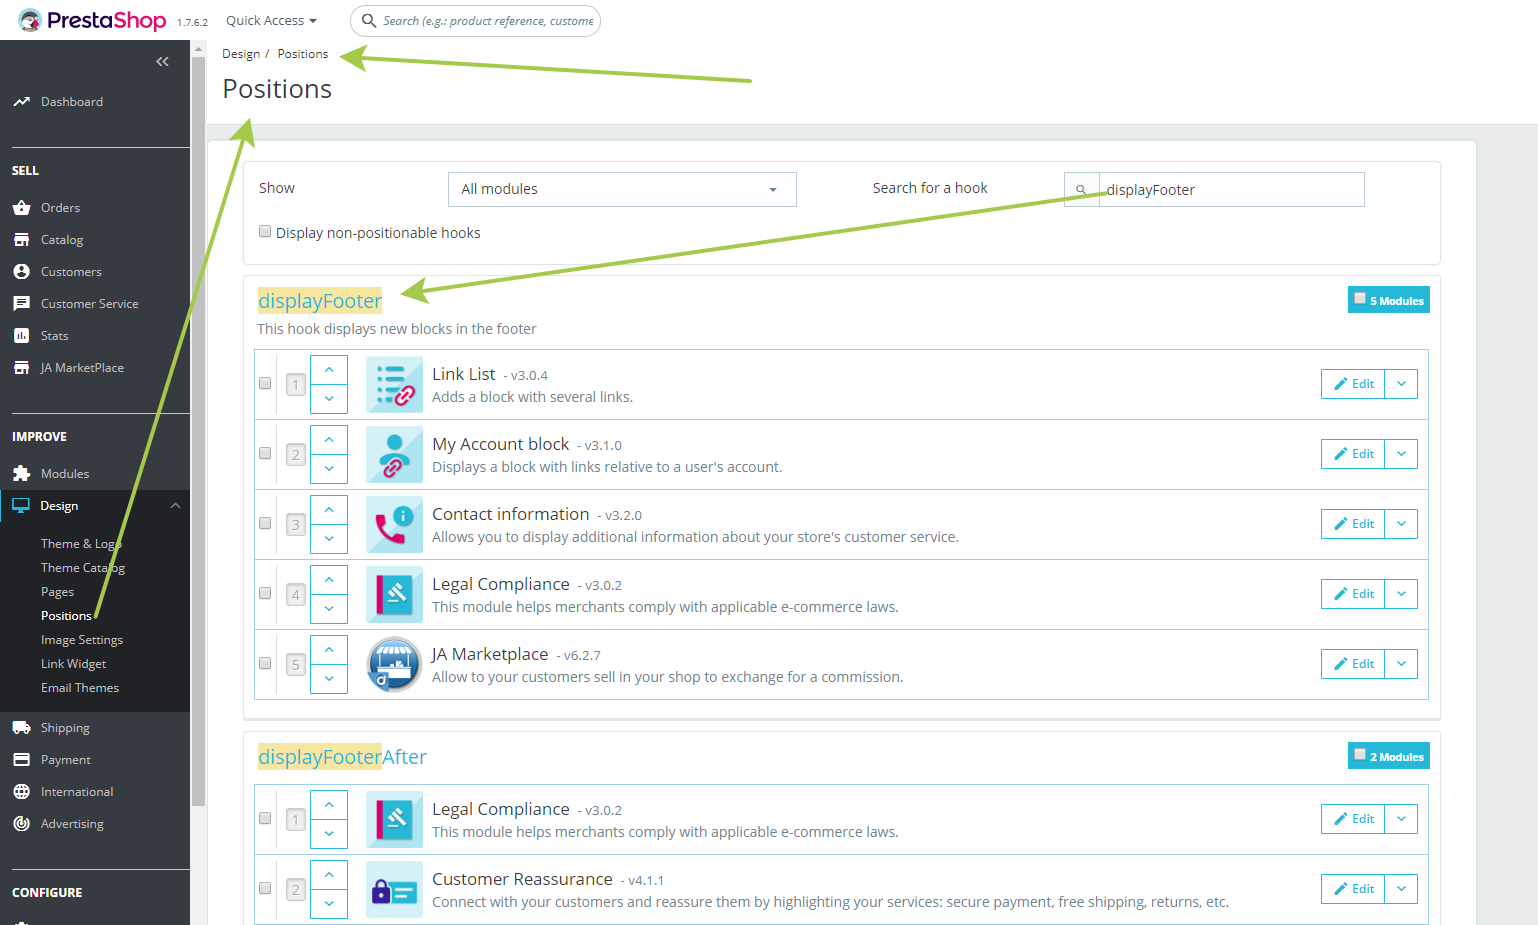Check the Link List module checkbox
This screenshot has height=925, width=1538.
pyautogui.click(x=265, y=383)
